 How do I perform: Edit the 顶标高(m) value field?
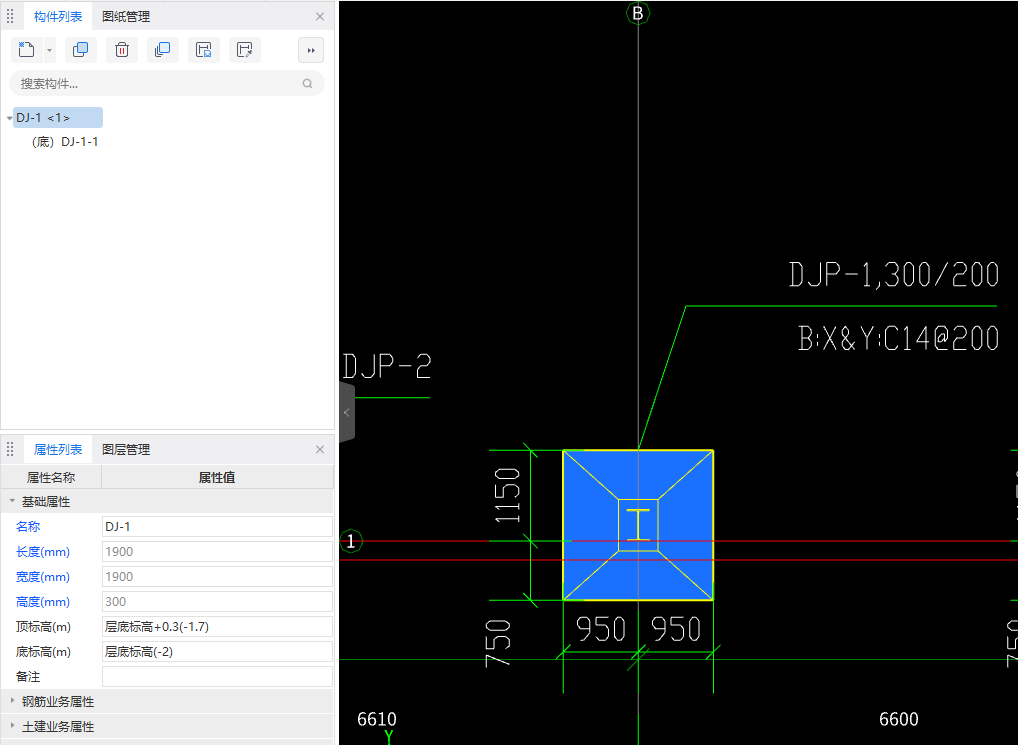[217, 626]
